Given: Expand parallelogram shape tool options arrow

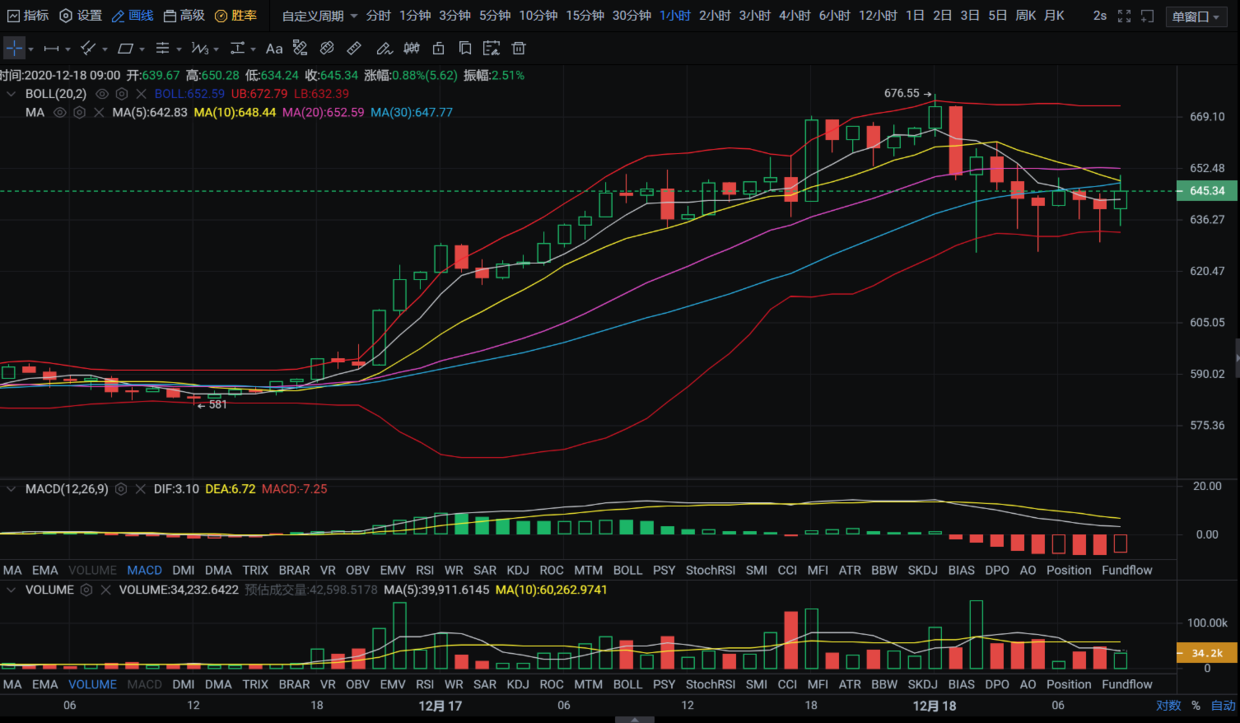Looking at the screenshot, I should pos(142,49).
